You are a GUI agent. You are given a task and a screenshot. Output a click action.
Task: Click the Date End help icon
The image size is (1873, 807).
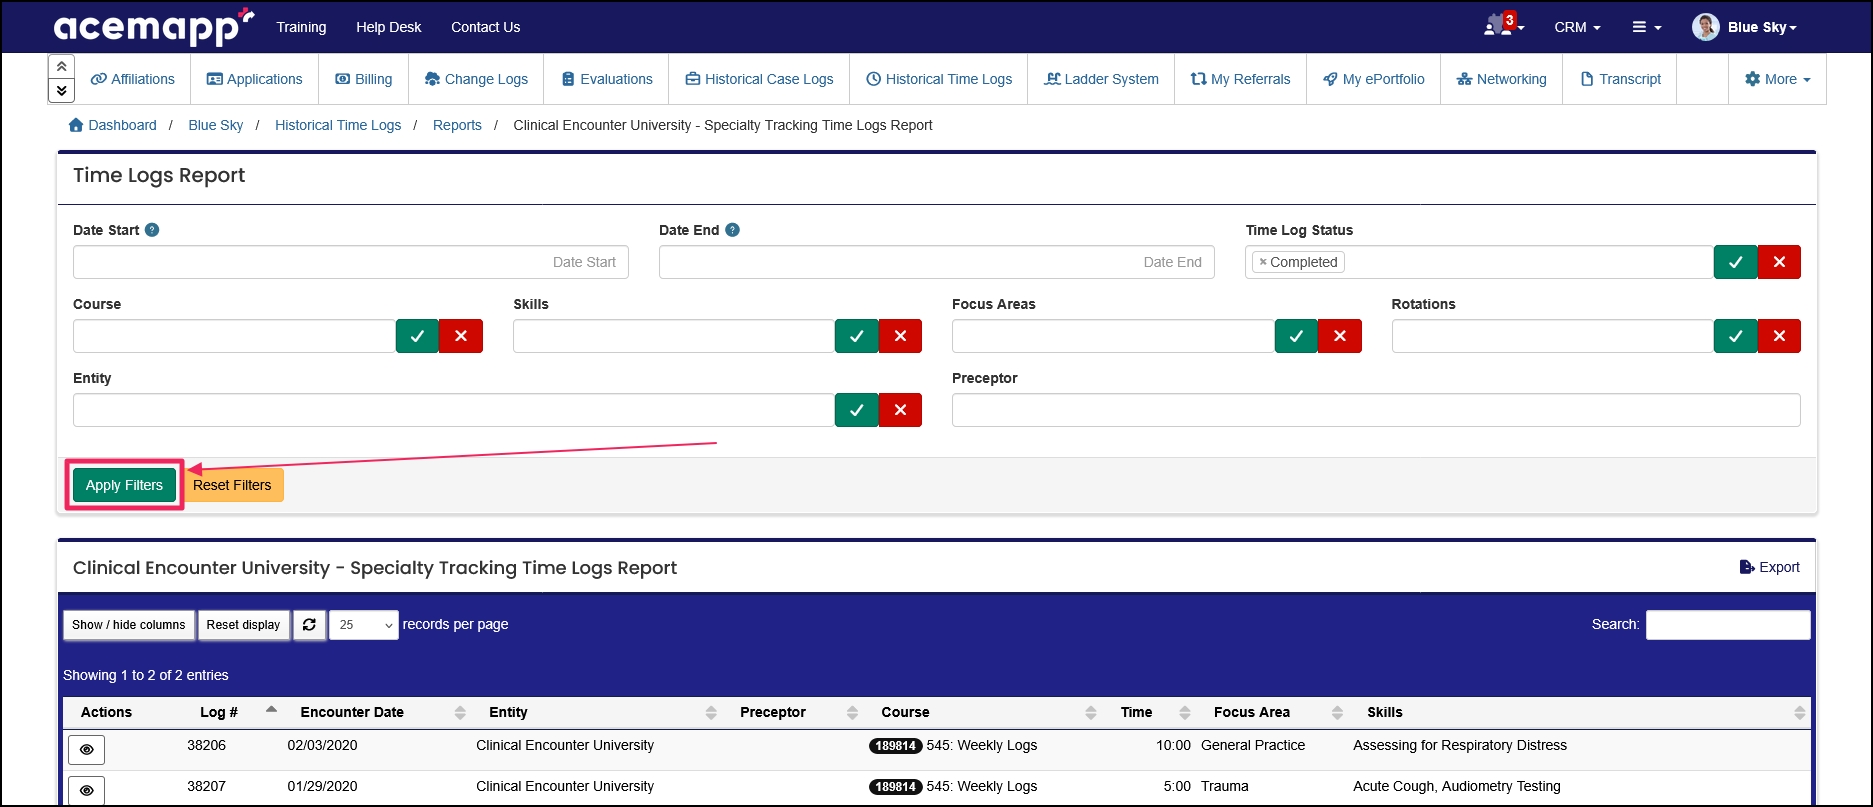pyautogui.click(x=732, y=230)
